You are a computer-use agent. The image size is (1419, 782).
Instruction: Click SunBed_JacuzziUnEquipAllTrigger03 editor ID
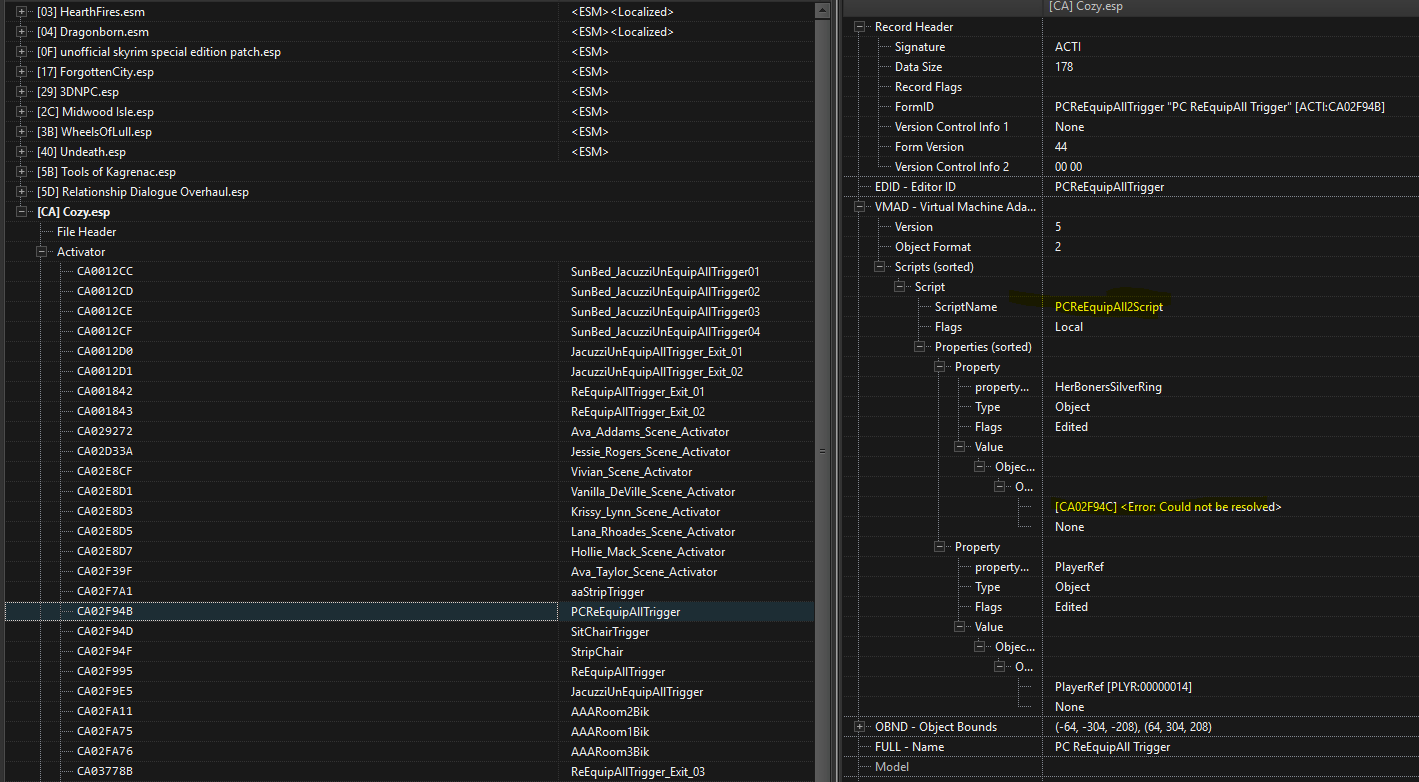coord(665,312)
